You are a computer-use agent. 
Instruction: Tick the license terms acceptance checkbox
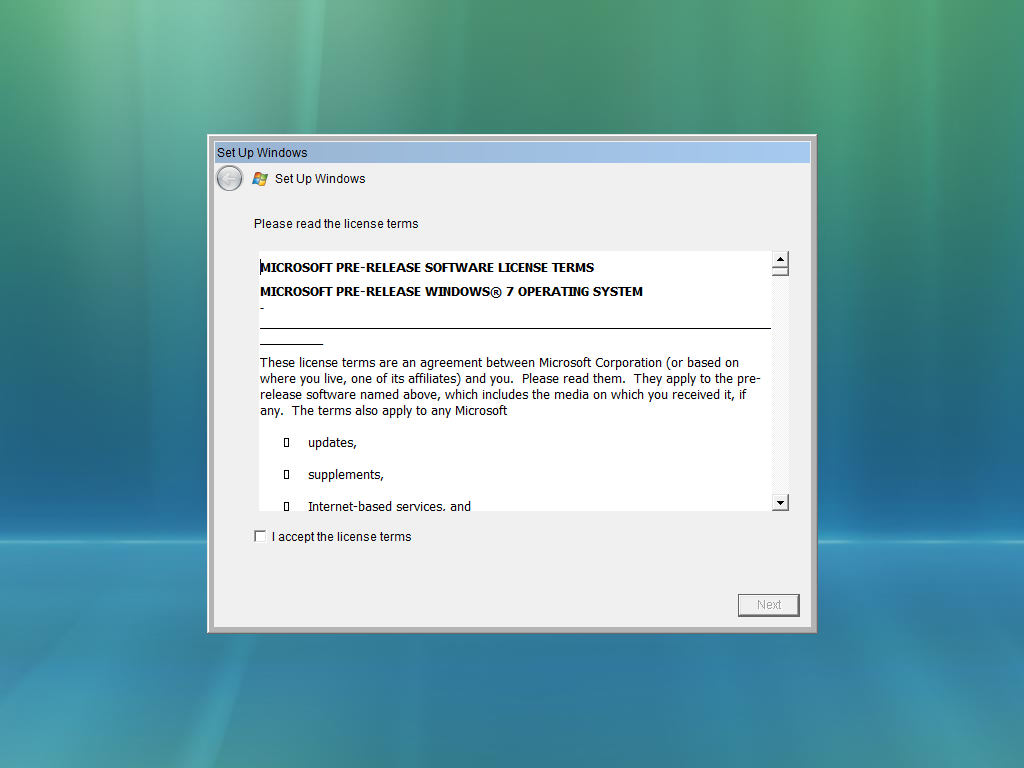260,537
